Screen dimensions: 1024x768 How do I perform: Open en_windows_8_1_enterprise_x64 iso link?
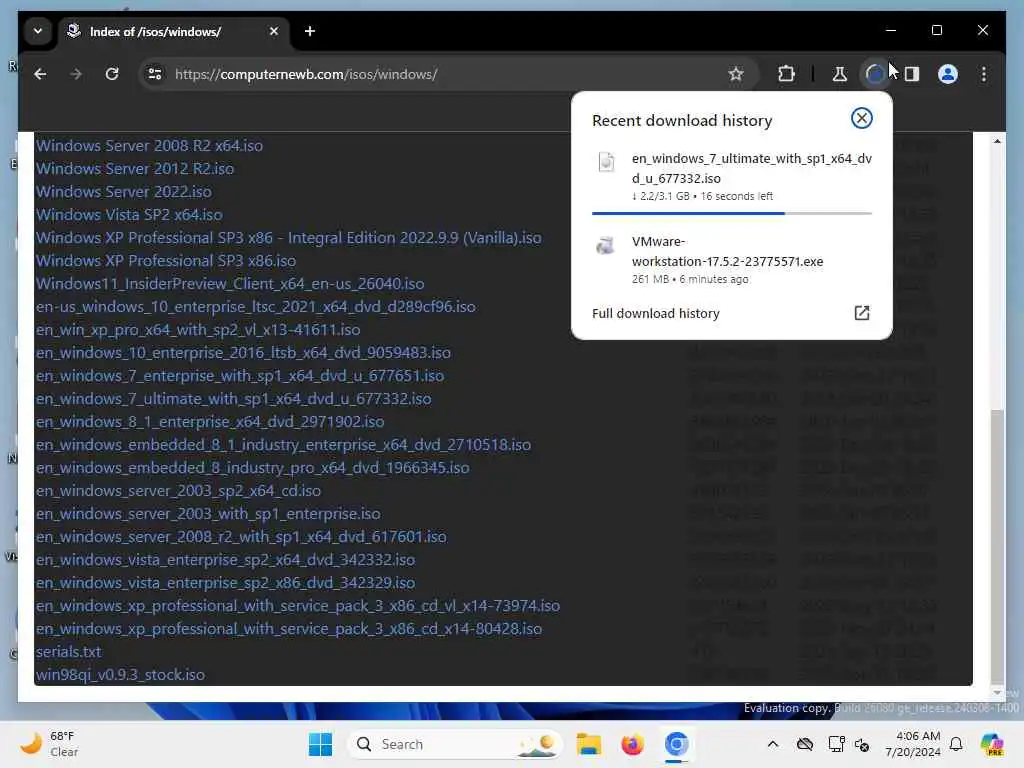(x=210, y=421)
